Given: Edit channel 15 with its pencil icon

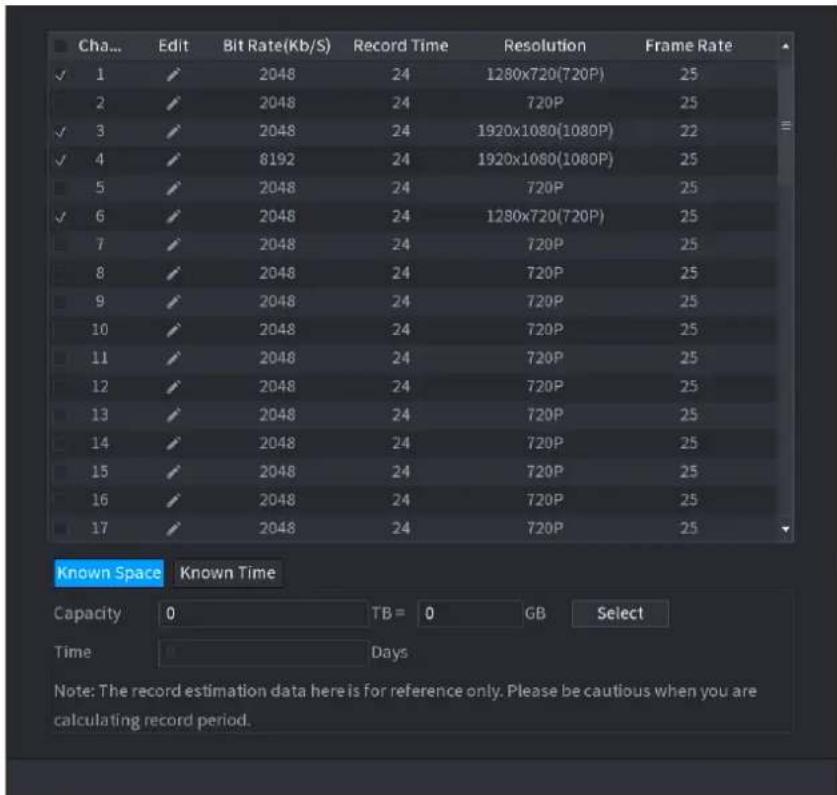Looking at the screenshot, I should point(173,472).
